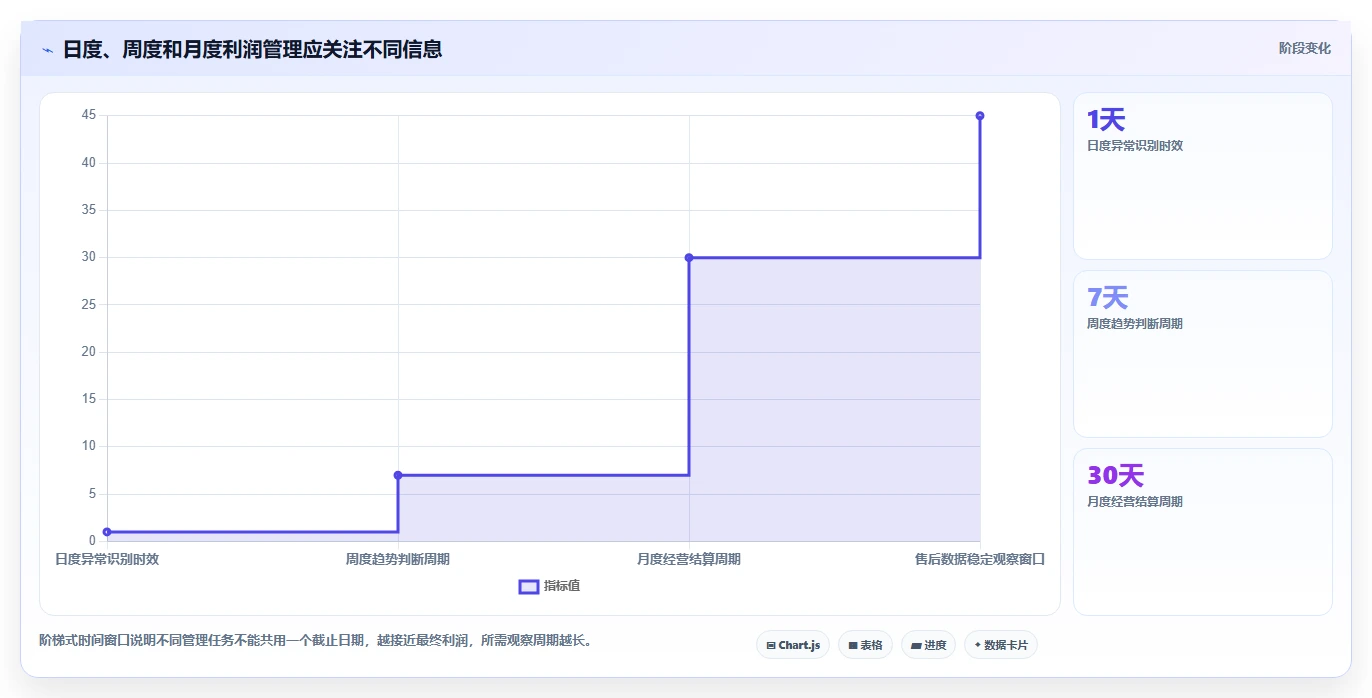
Task: Open the 7天 data card
Action: pyautogui.click(x=1203, y=354)
